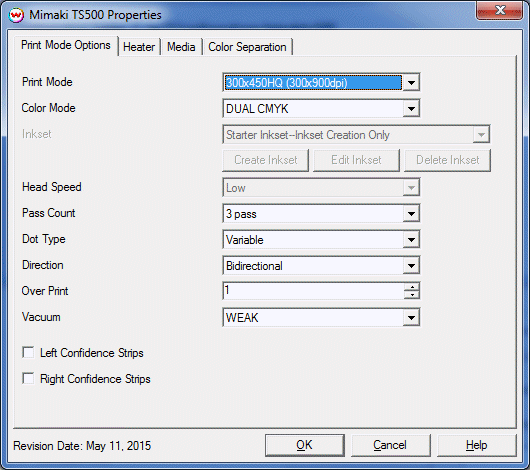530x470 pixels.
Task: Switch to the Media tab
Action: 181,47
